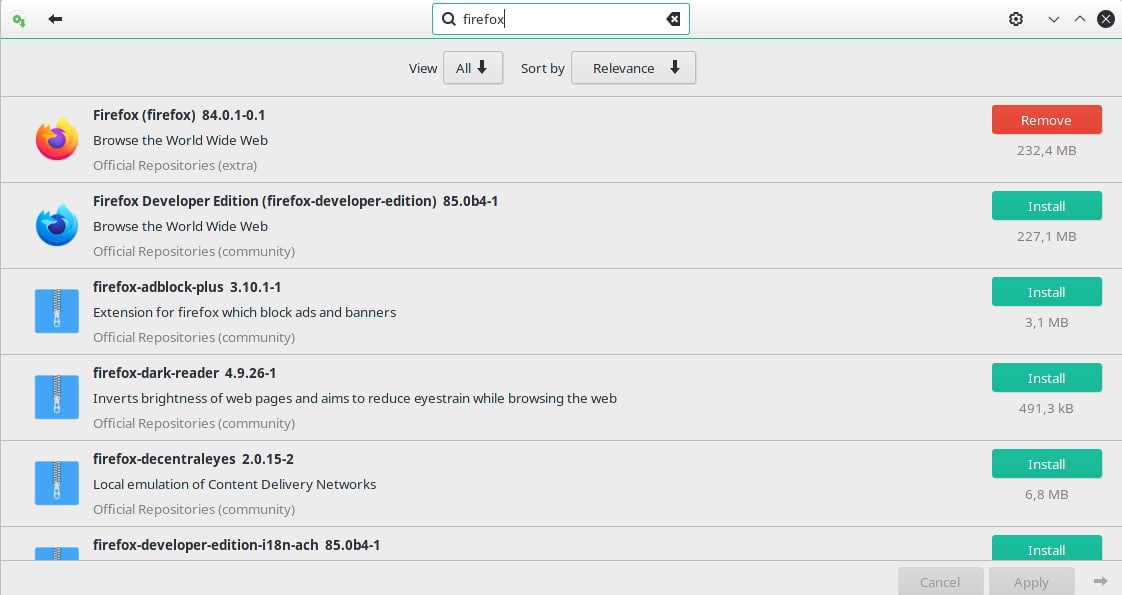The image size is (1122, 595).
Task: Install Firefox Developer Edition
Action: 1046,206
